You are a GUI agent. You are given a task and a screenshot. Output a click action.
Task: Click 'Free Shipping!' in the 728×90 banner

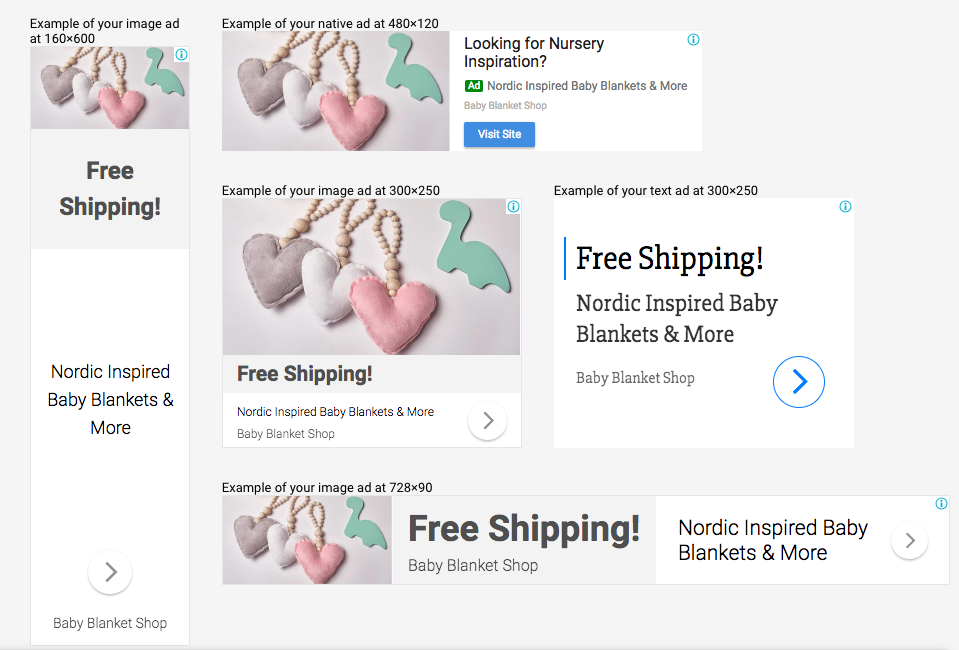pos(524,528)
